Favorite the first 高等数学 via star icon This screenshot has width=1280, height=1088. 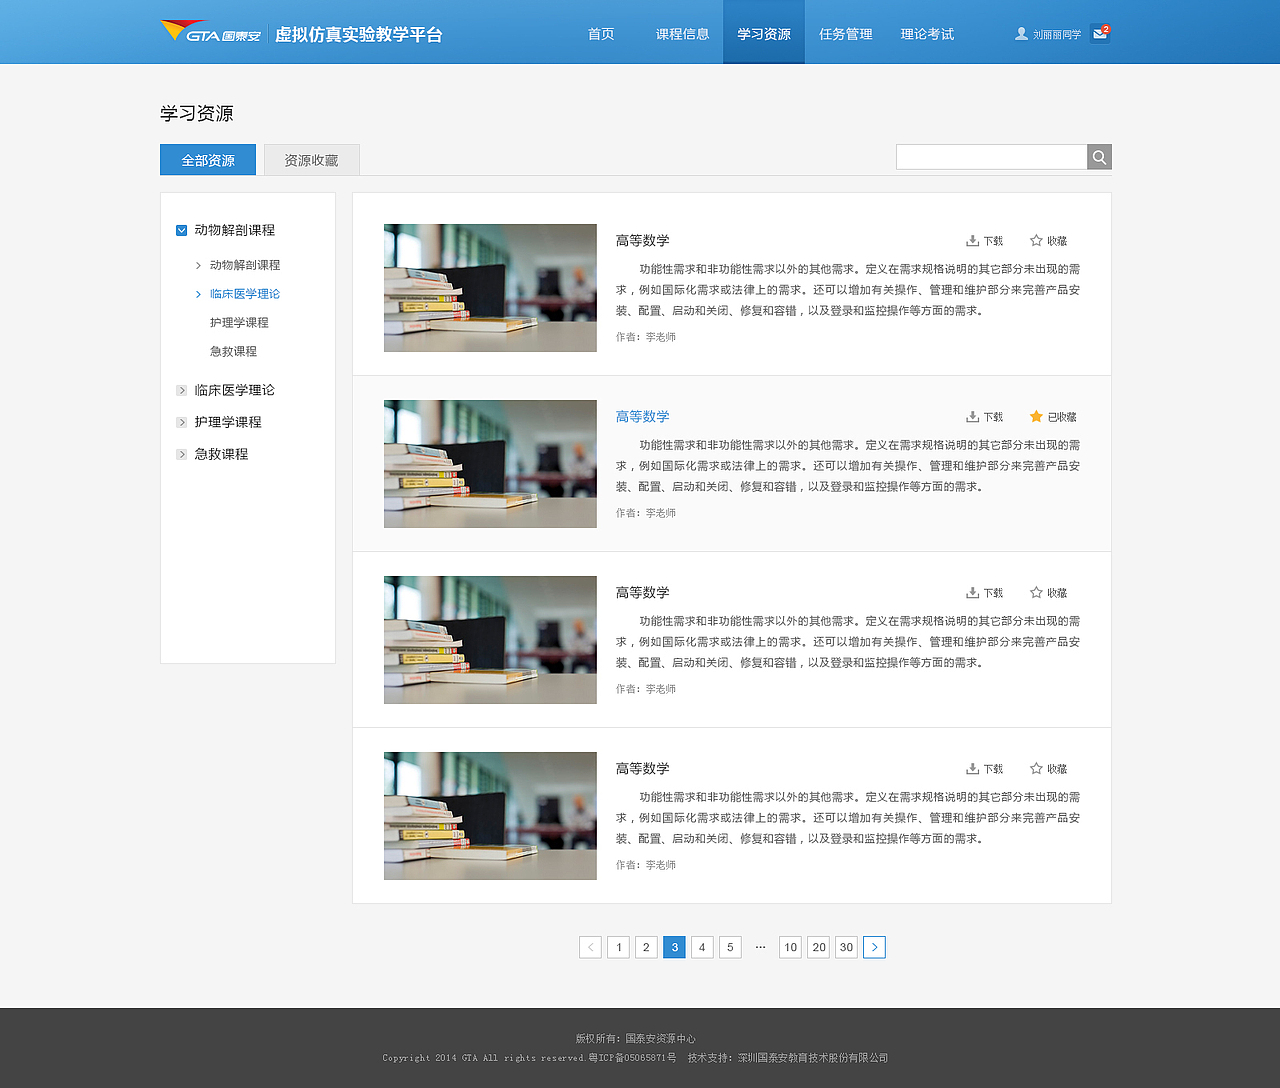coord(1036,240)
